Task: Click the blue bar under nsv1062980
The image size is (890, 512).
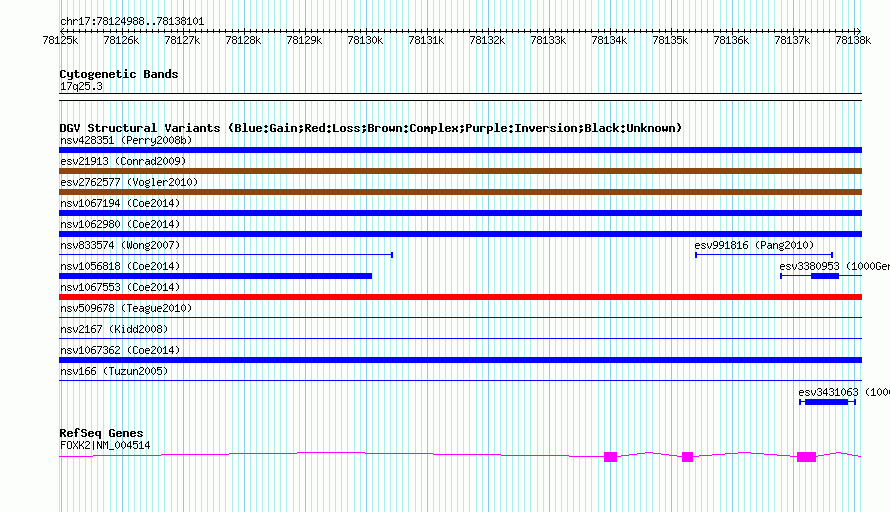Action: point(460,234)
